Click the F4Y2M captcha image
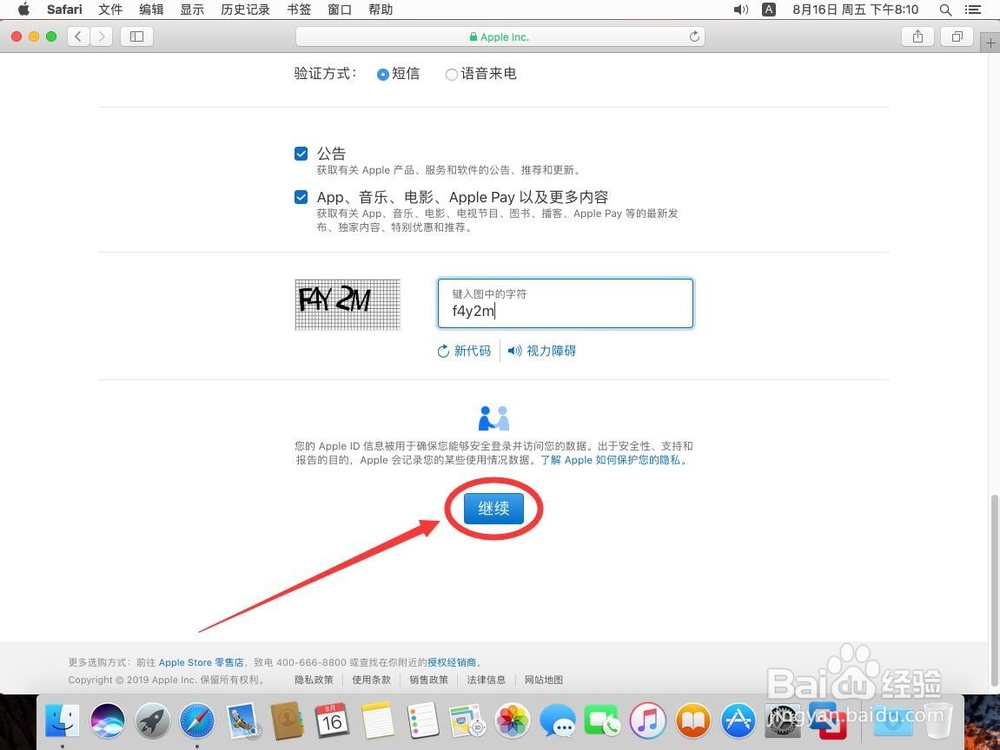This screenshot has width=1000, height=750. (x=348, y=304)
